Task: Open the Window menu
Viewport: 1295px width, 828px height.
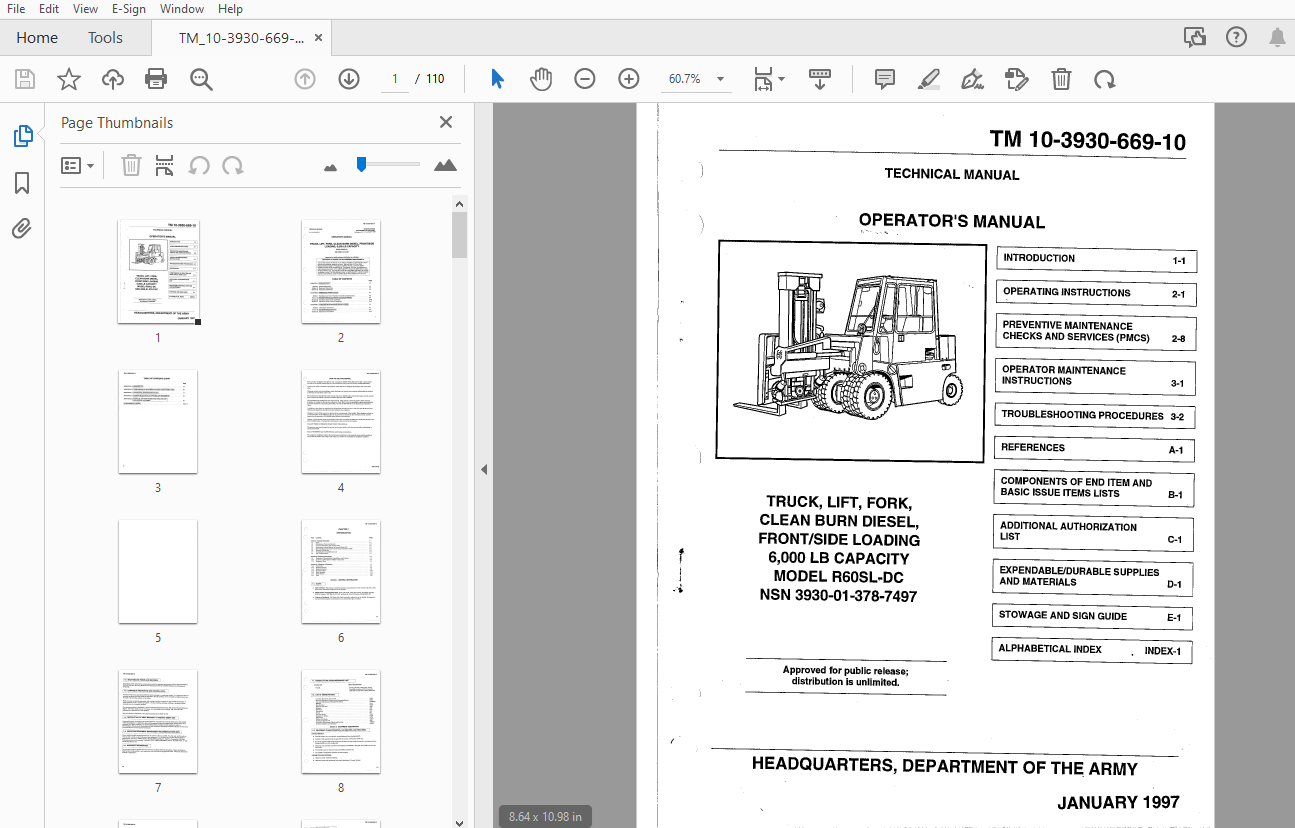Action: (182, 9)
